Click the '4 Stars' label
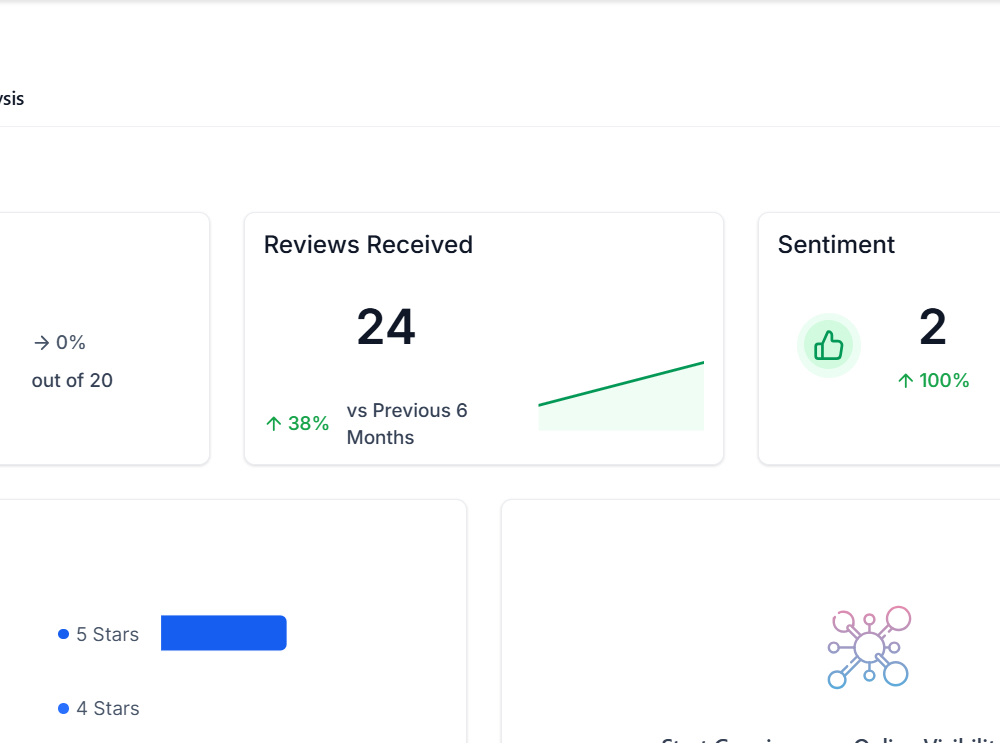Screen dimensions: 1000x750 pos(107,709)
